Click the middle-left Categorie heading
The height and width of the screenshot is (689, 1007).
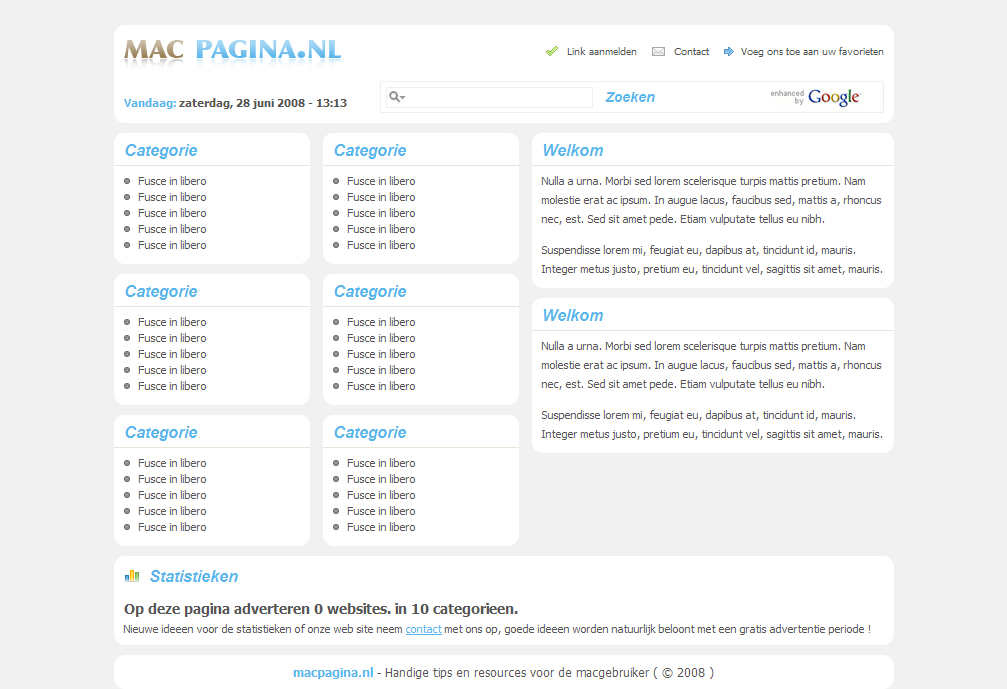click(x=161, y=292)
